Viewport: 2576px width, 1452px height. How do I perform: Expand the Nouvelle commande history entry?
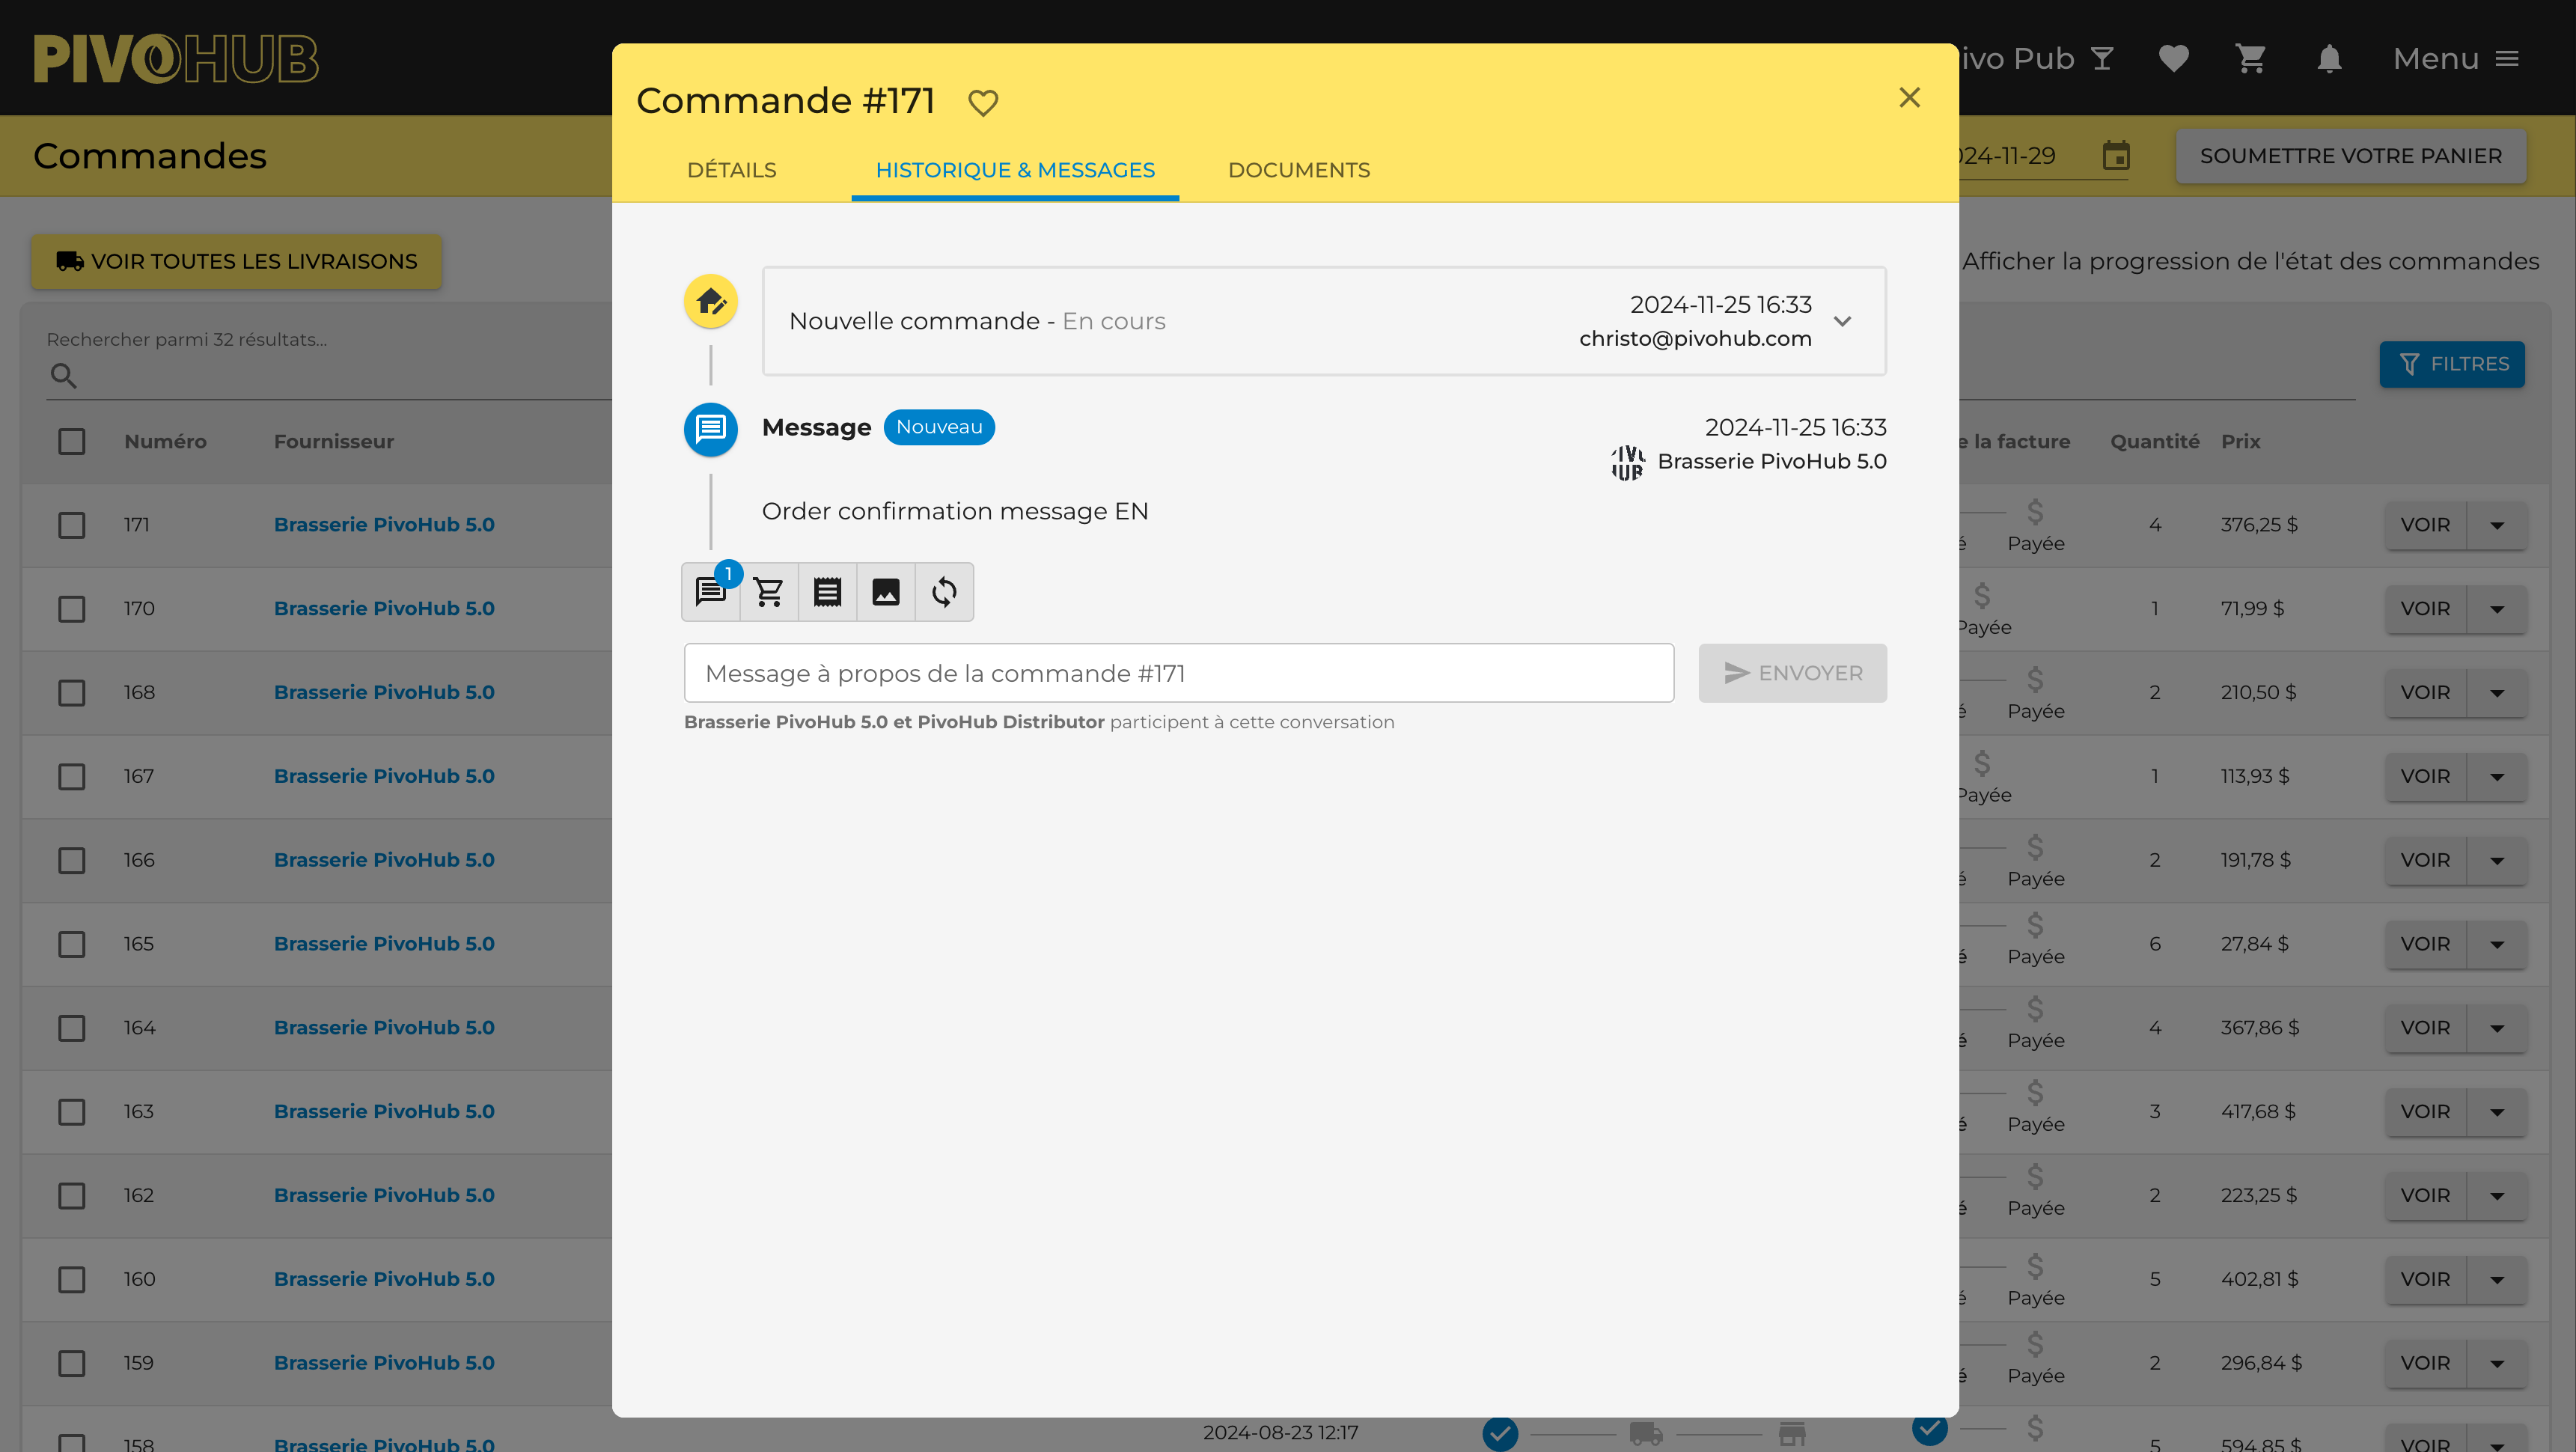click(x=1842, y=321)
